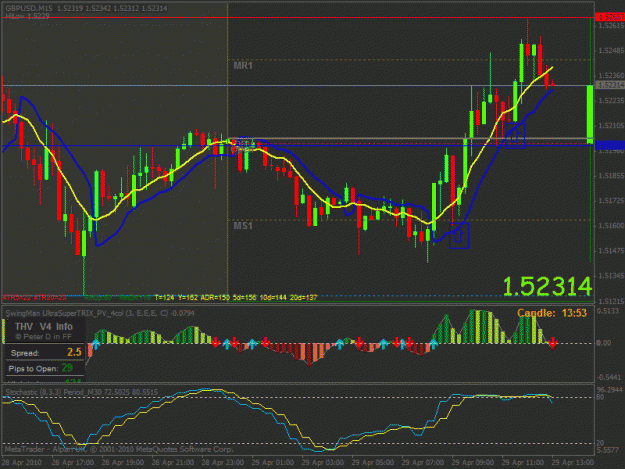The width and height of the screenshot is (625, 469).
Task: Click the 29 Apr 03:00 time label
Action: click(x=322, y=463)
